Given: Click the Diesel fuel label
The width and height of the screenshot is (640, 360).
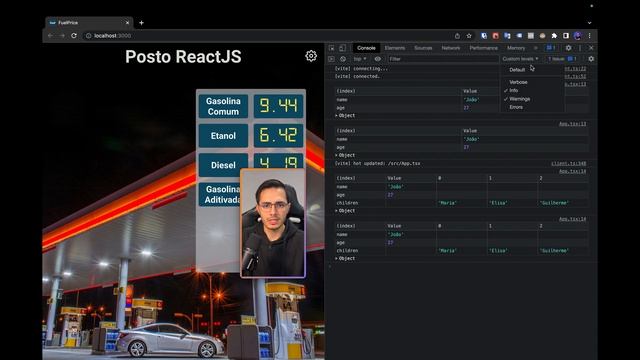Looking at the screenshot, I should [x=223, y=165].
